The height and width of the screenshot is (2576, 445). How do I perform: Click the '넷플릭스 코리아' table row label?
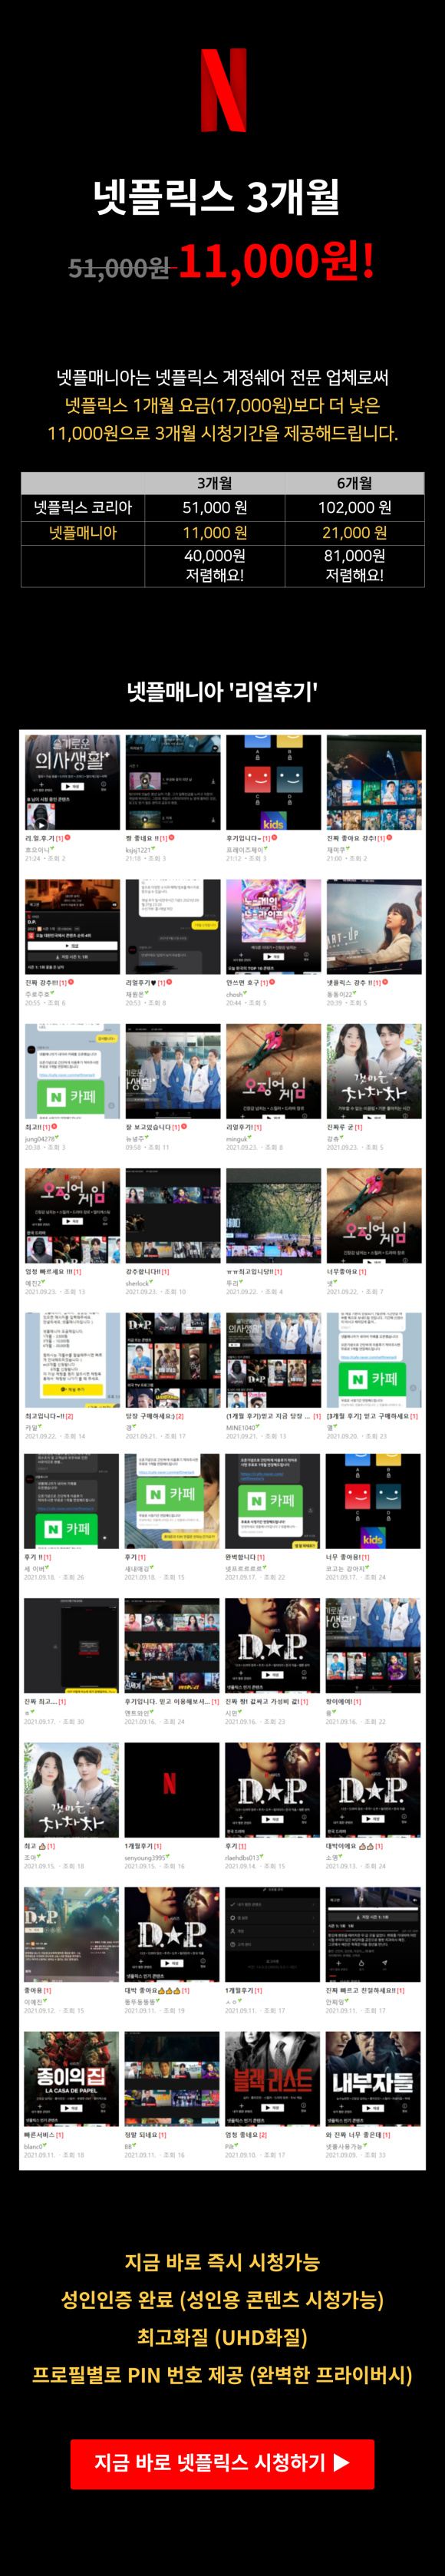click(83, 507)
